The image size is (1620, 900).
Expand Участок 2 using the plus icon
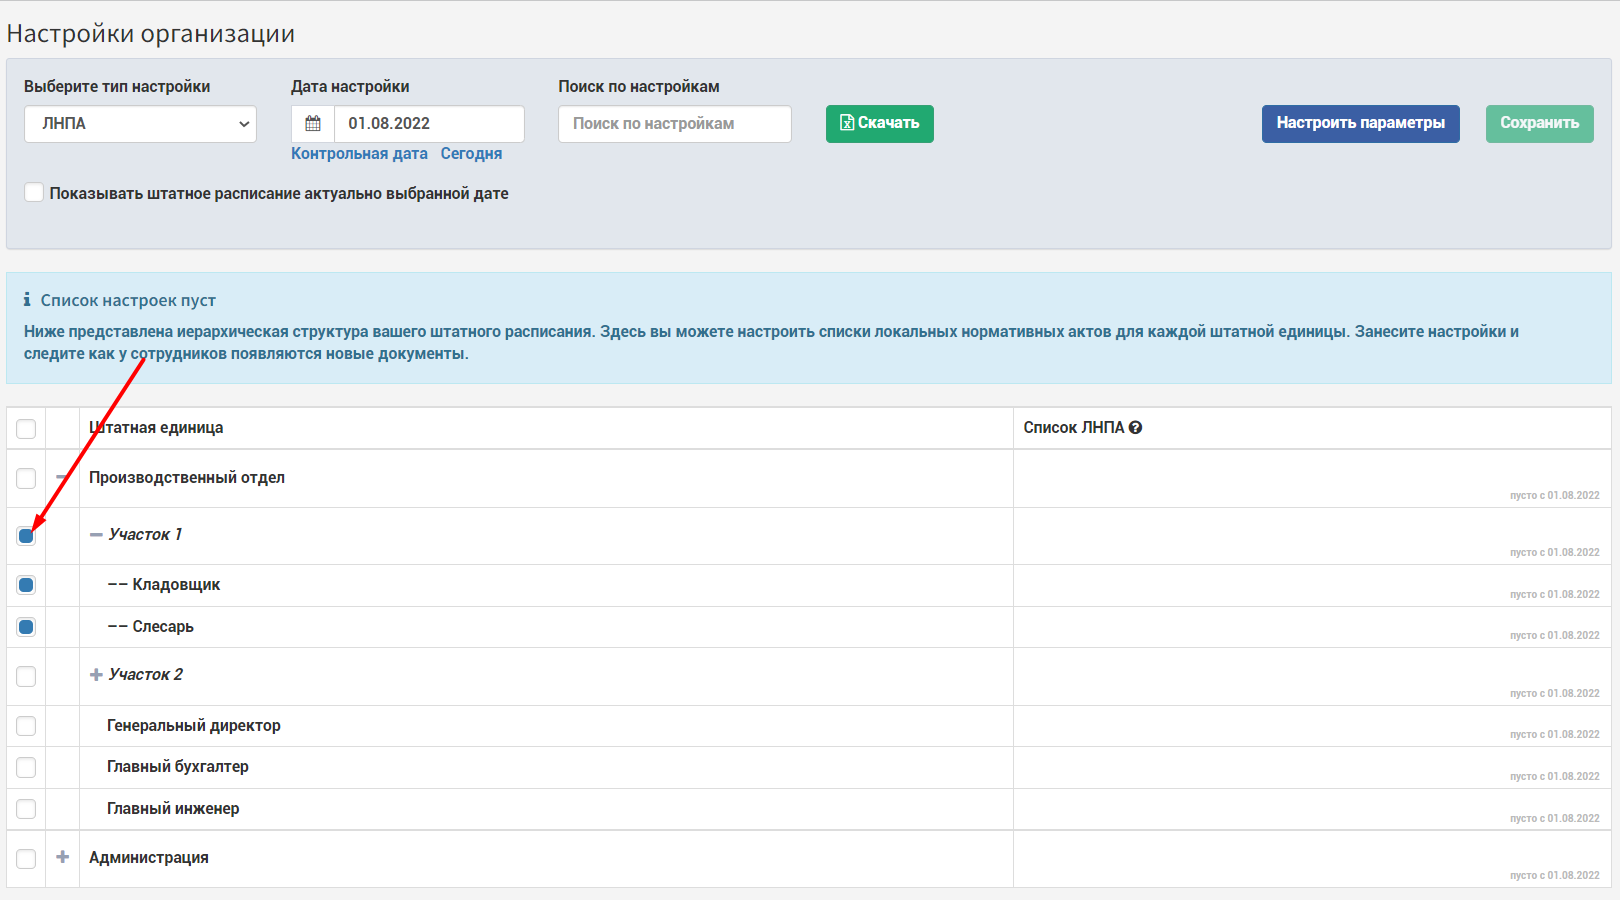point(96,675)
